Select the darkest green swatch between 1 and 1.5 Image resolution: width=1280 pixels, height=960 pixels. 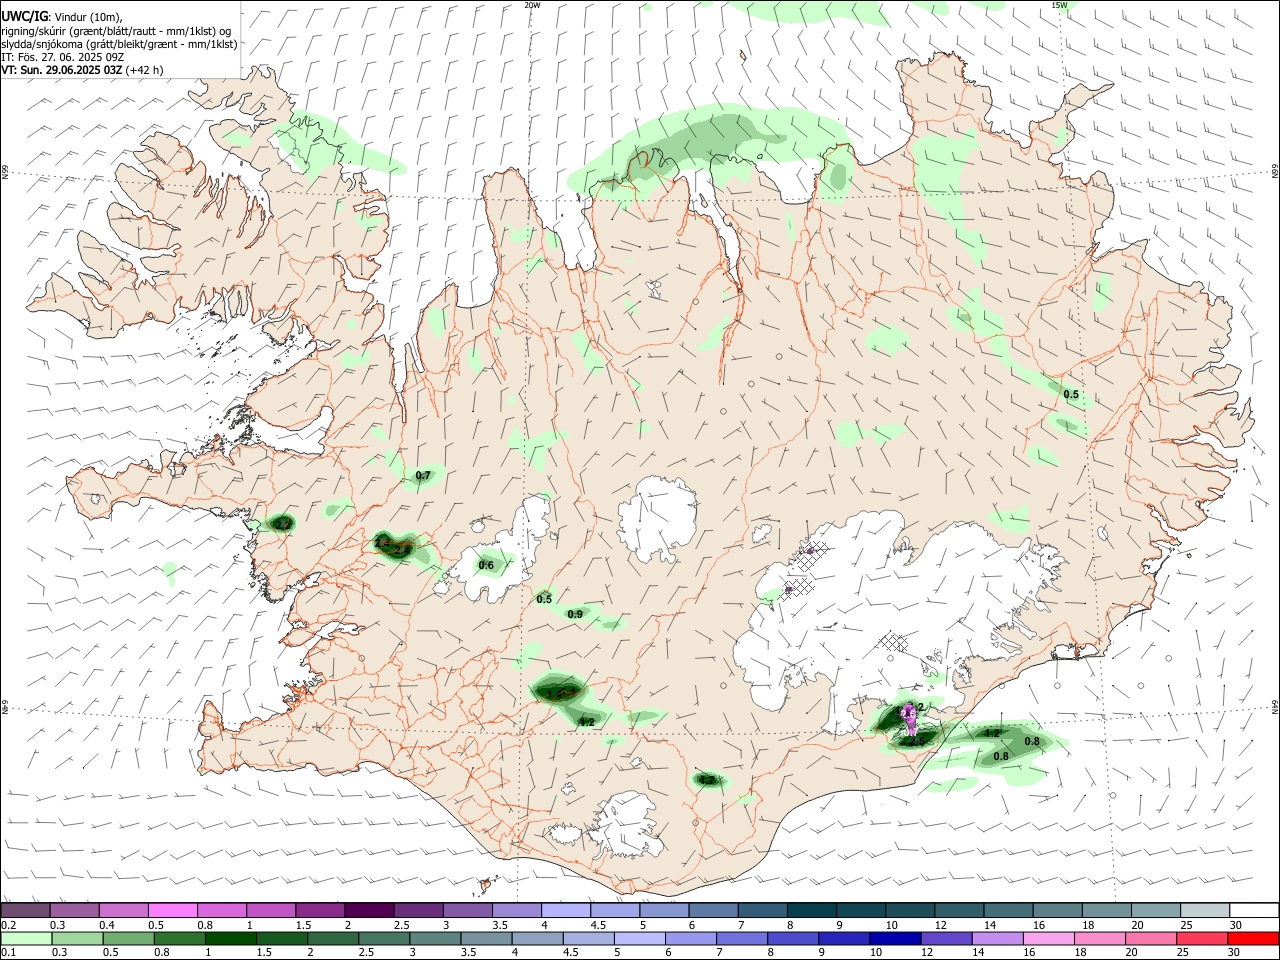click(230, 938)
